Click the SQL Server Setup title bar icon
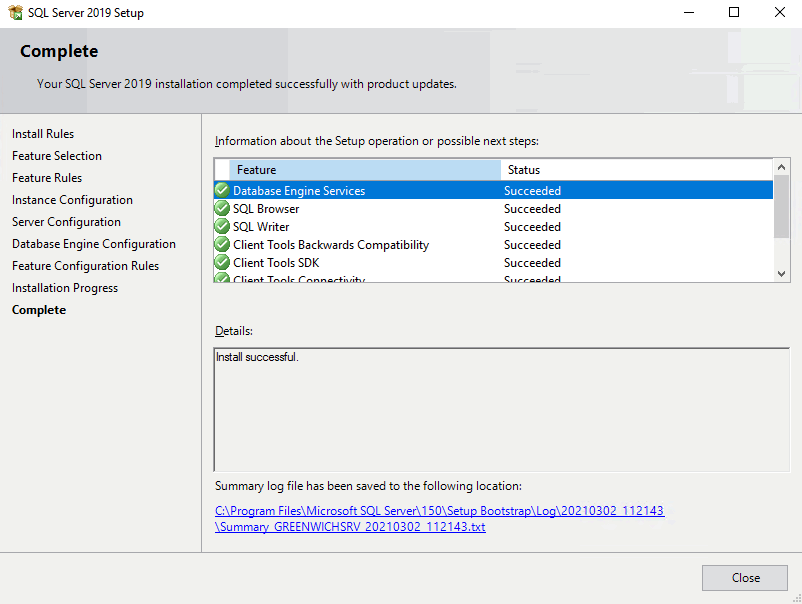This screenshot has height=604, width=802. [16, 12]
